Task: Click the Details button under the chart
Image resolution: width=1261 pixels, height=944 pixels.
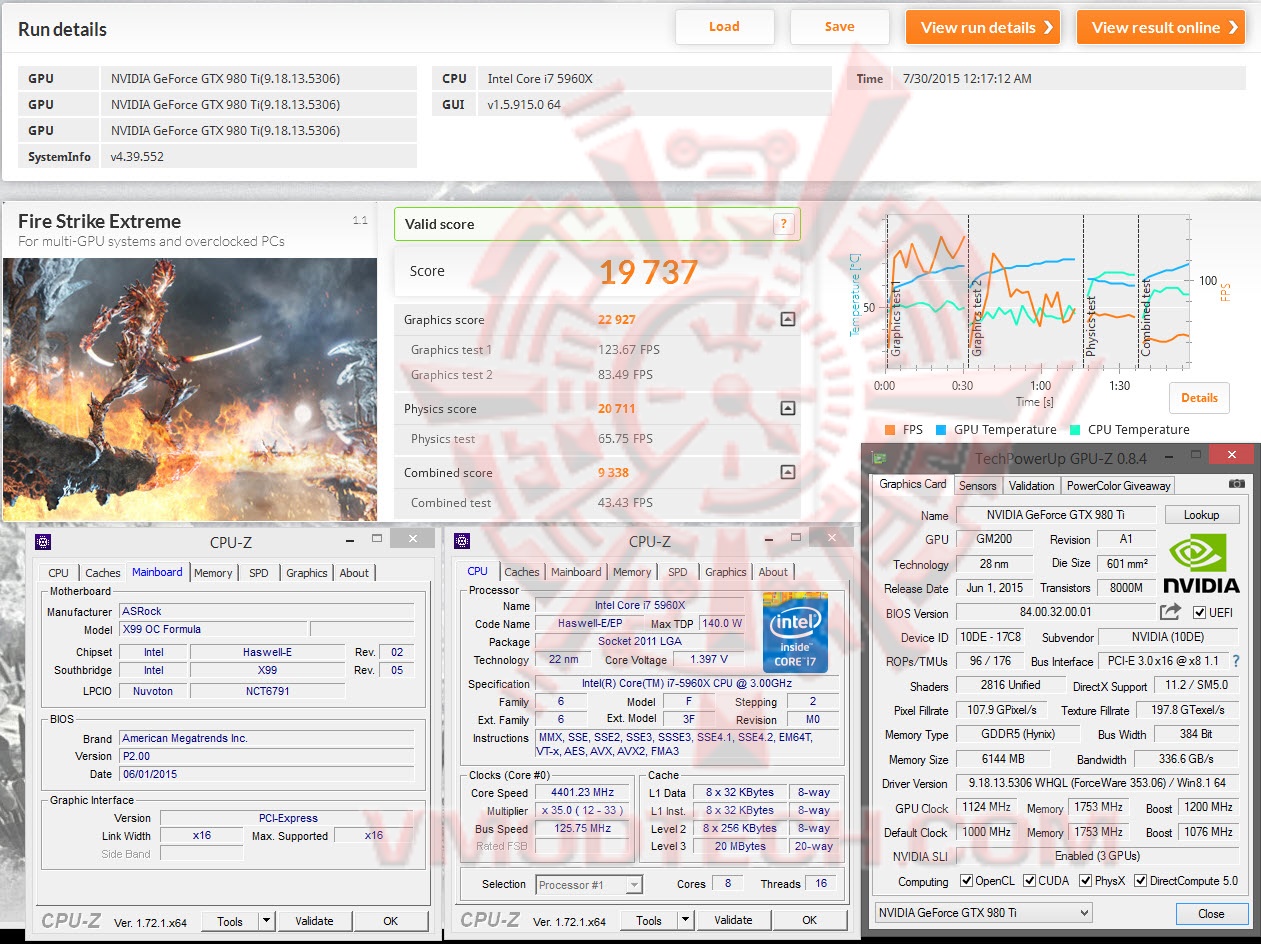Action: click(x=1199, y=397)
